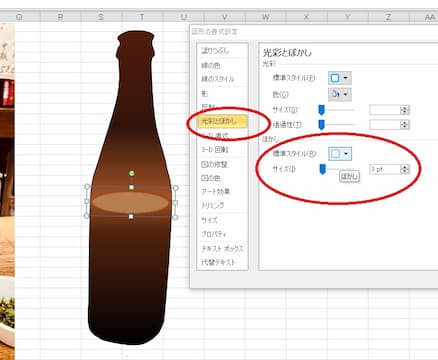The image size is (438, 360).
Task: Open the glow 色(C) color dropdown
Action: point(340,94)
